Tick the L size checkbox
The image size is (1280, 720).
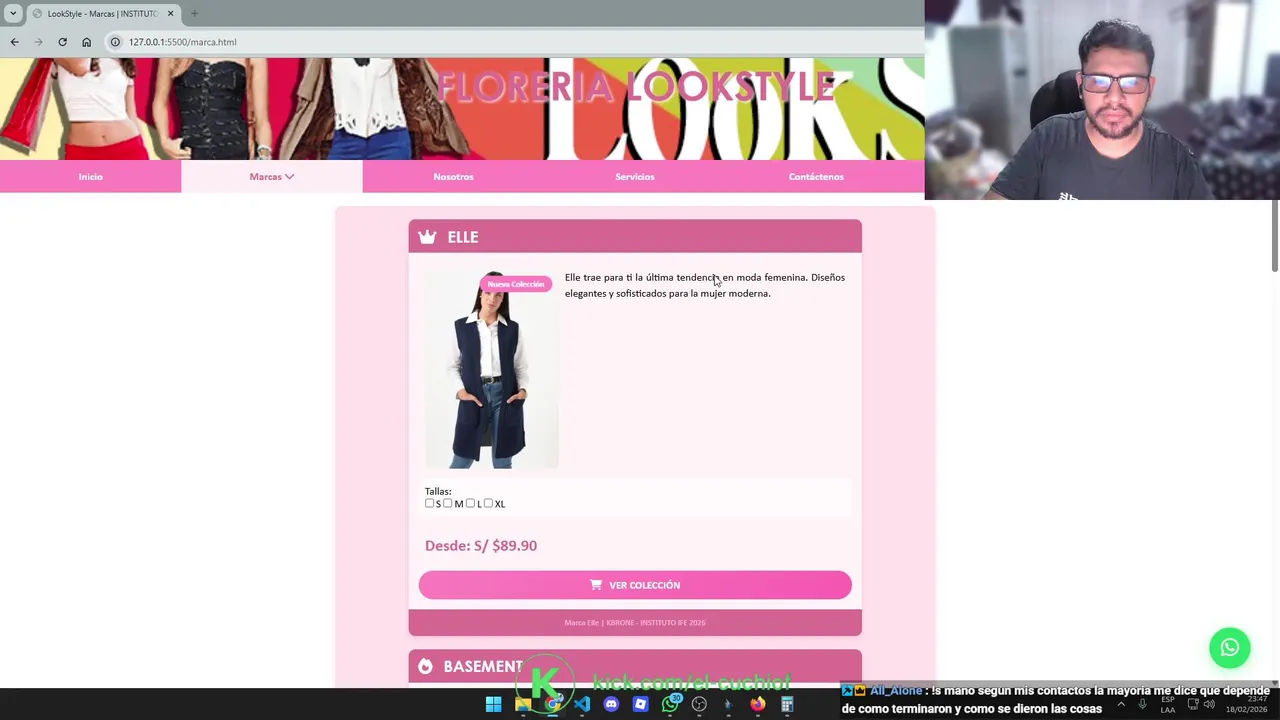[470, 503]
